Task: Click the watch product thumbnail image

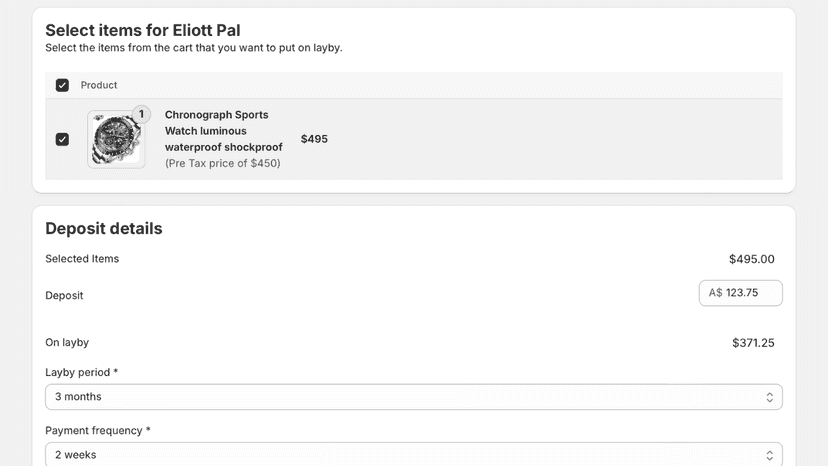Action: [116, 139]
